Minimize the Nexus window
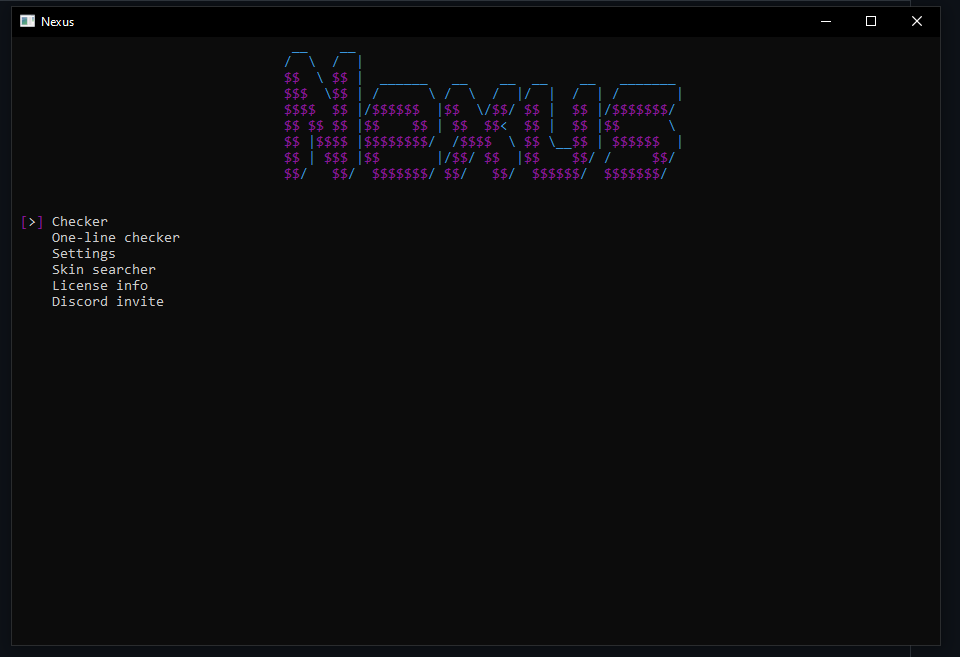960x657 pixels. click(826, 21)
